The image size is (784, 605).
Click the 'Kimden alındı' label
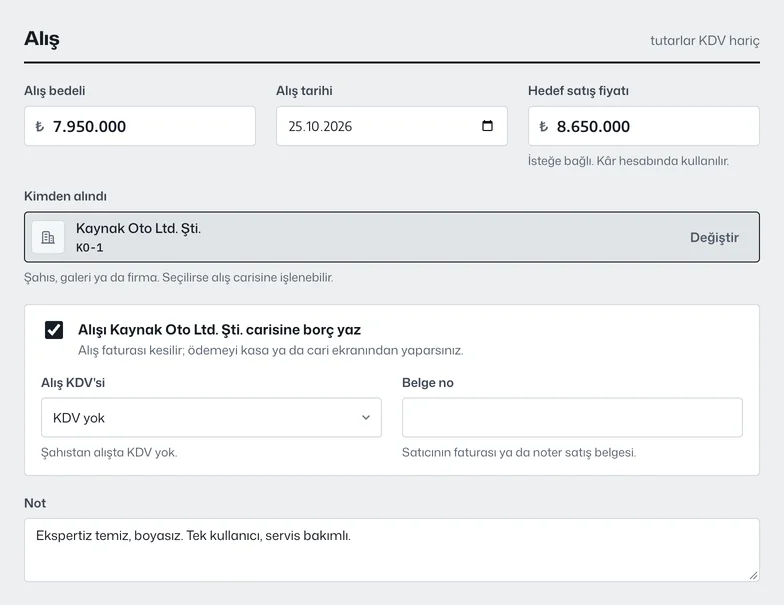[x=65, y=196]
